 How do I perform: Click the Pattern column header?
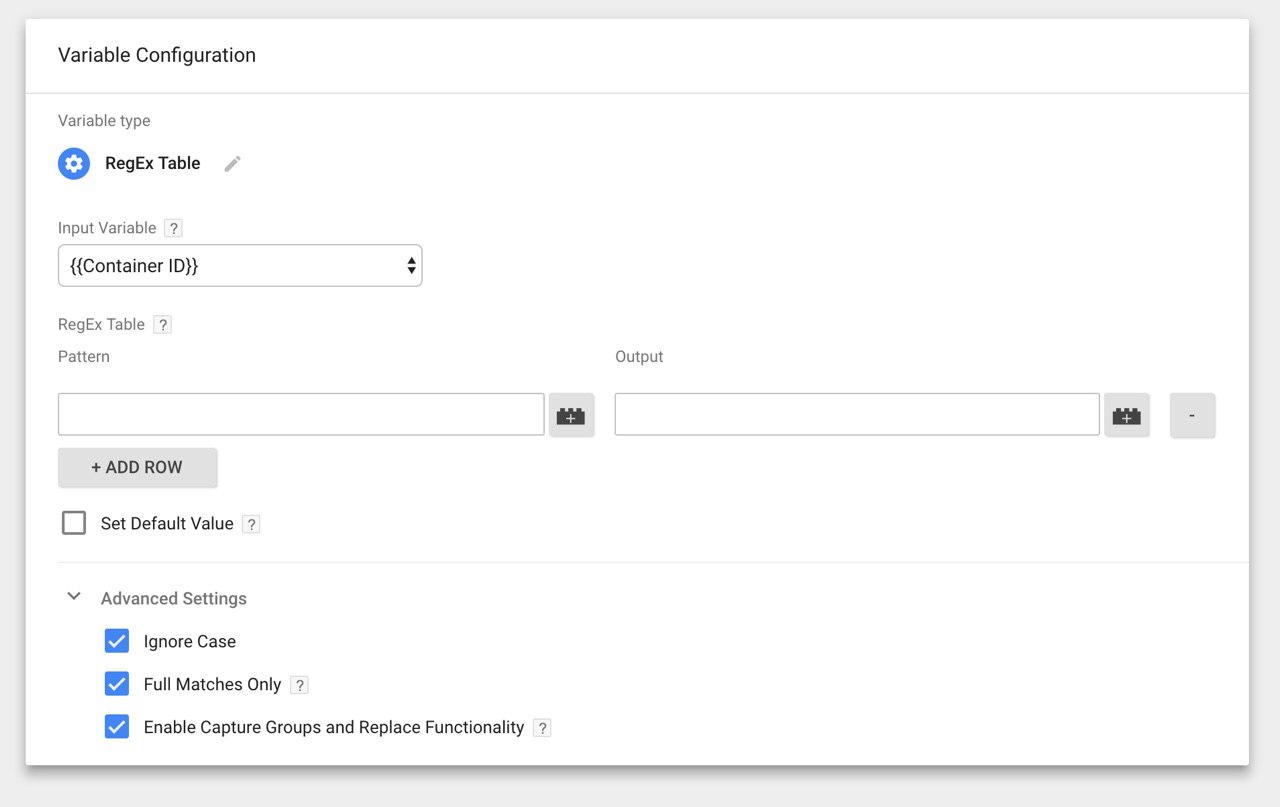pos(84,357)
